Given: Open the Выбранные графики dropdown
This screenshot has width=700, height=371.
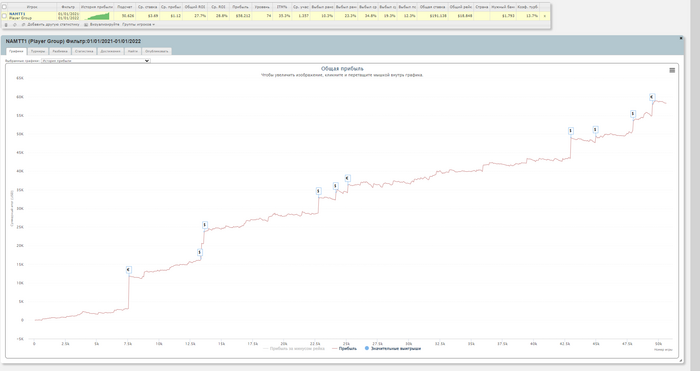Looking at the screenshot, I should [96, 61].
